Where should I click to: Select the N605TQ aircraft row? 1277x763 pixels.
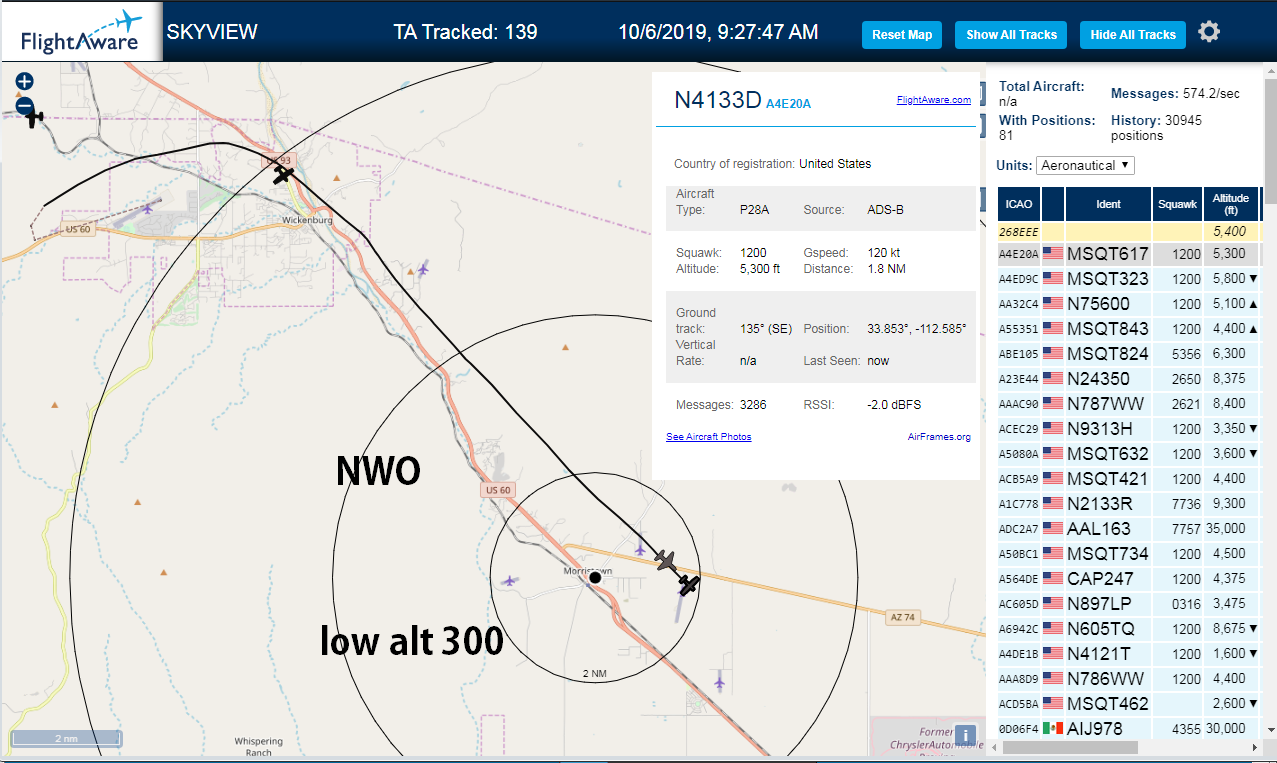pyautogui.click(x=1128, y=629)
